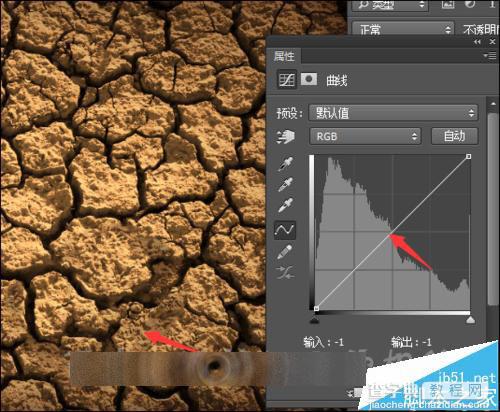Switch to the 属性 tab
The image size is (500, 412).
[284, 56]
